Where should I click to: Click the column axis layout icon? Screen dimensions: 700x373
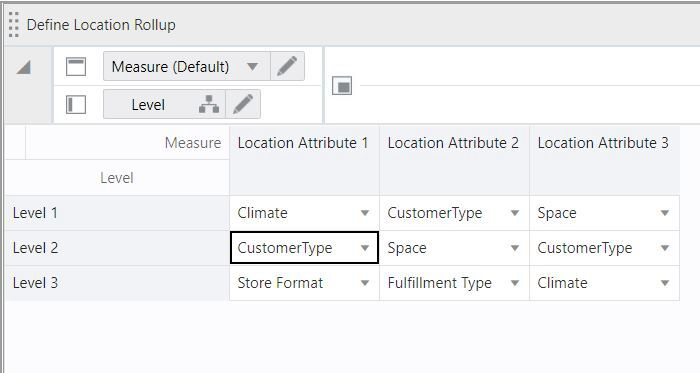coord(76,66)
